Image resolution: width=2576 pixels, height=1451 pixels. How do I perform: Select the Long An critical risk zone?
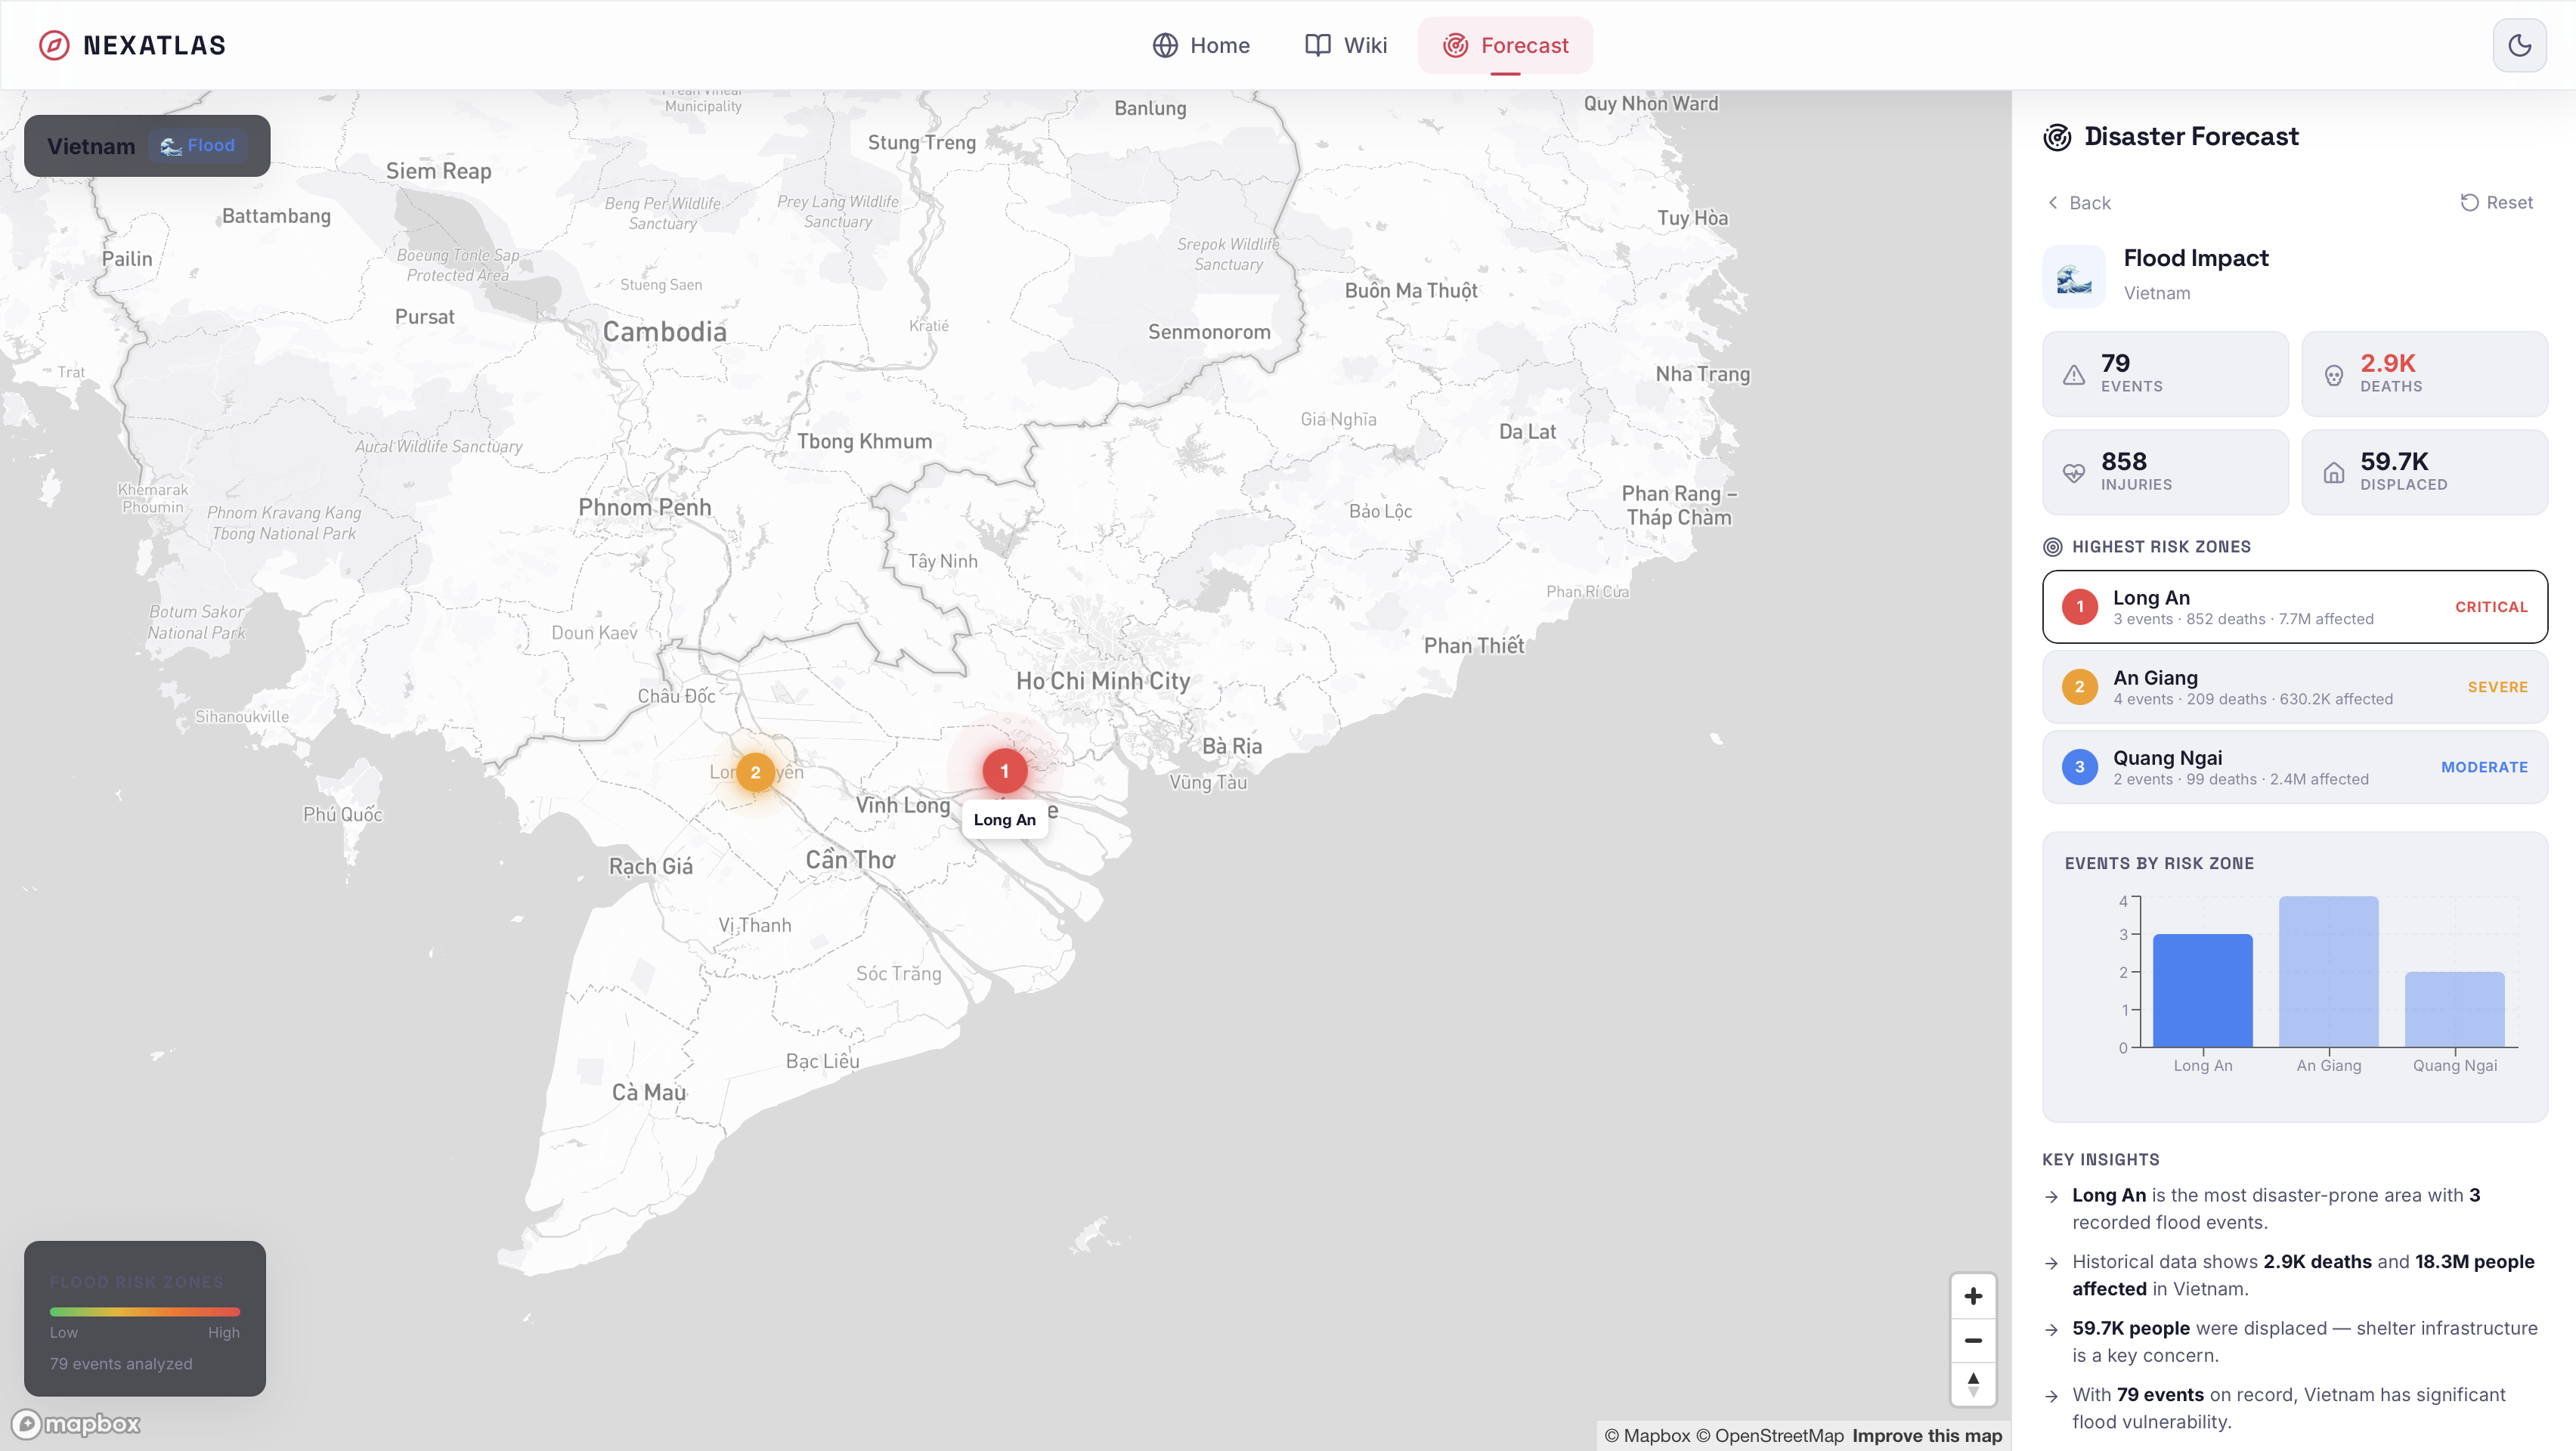[x=2294, y=607]
